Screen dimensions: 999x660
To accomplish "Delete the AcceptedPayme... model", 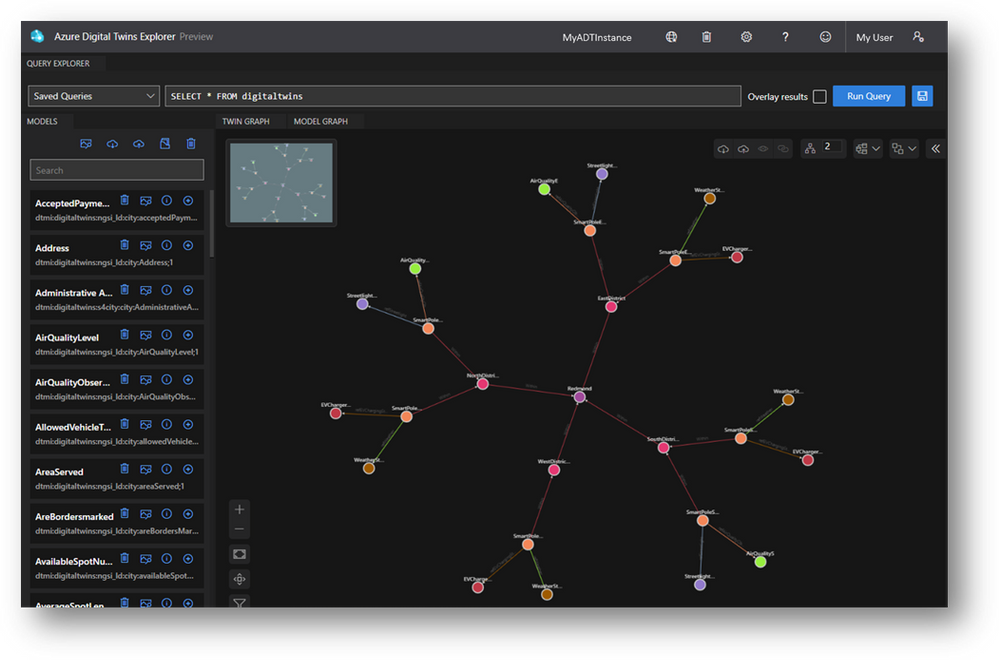I will point(125,201).
